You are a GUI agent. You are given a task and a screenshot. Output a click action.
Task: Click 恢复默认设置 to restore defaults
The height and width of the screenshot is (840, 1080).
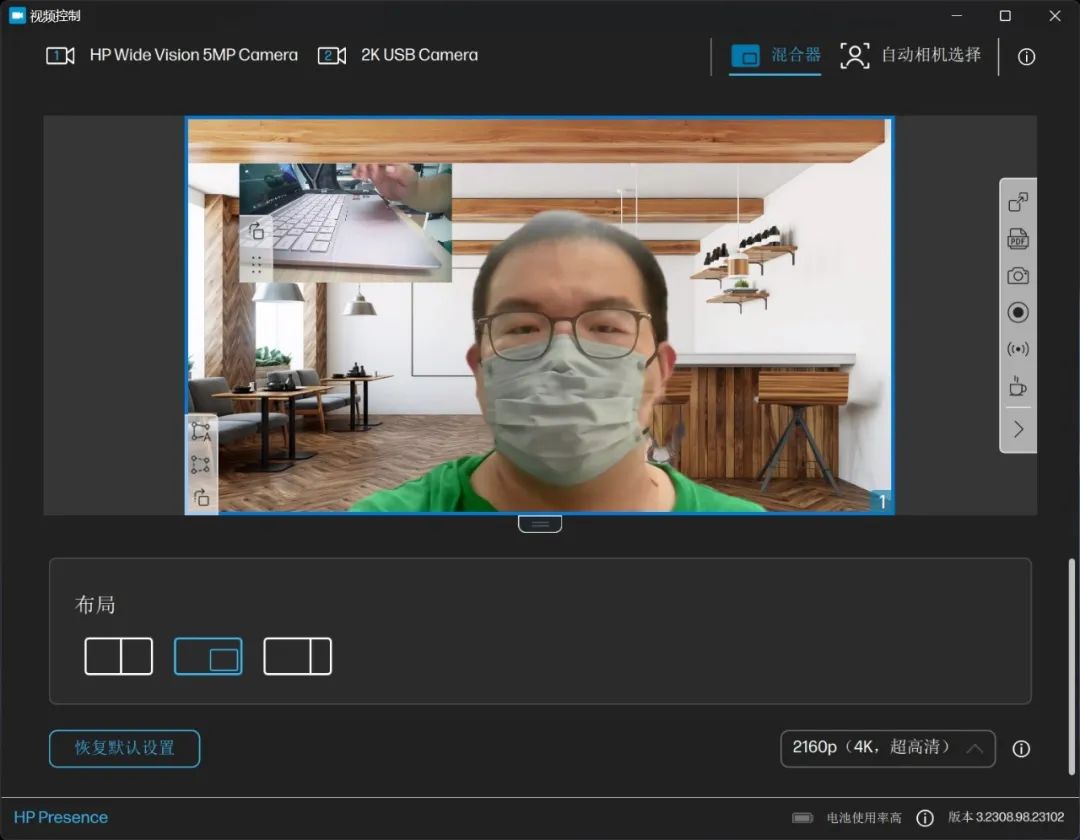point(125,748)
